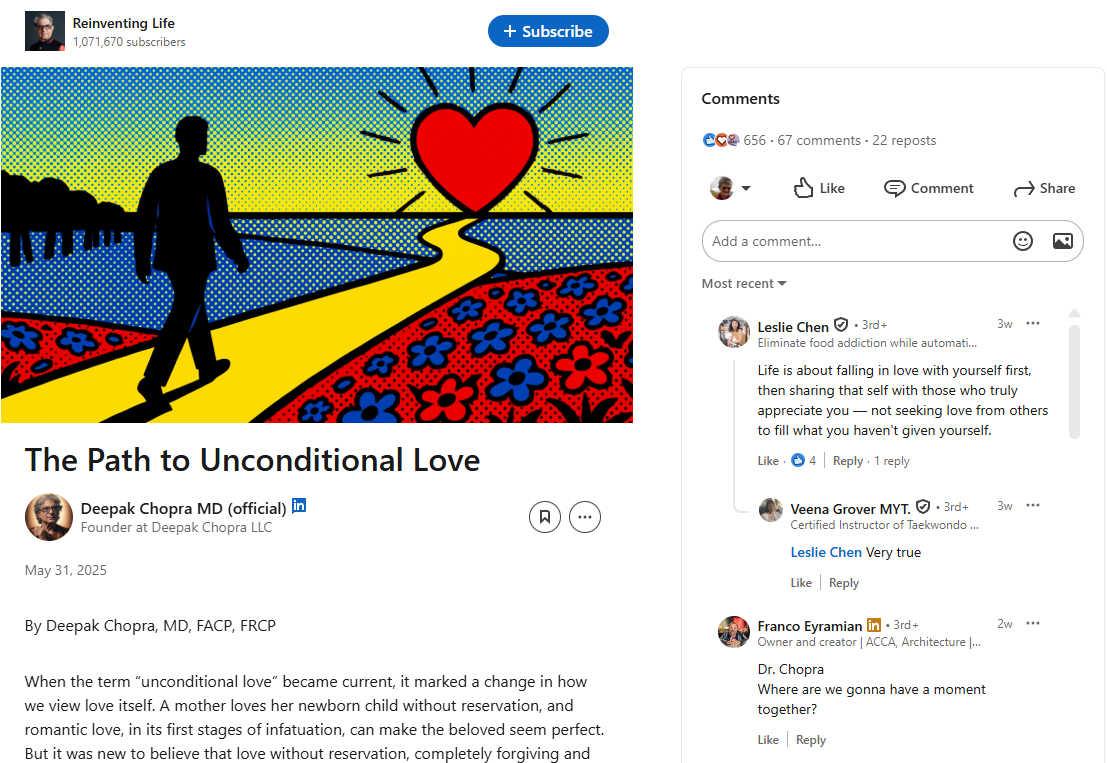Screen dimensions: 1107x763
Task: Open the Most recent sort dropdown
Action: tap(744, 284)
